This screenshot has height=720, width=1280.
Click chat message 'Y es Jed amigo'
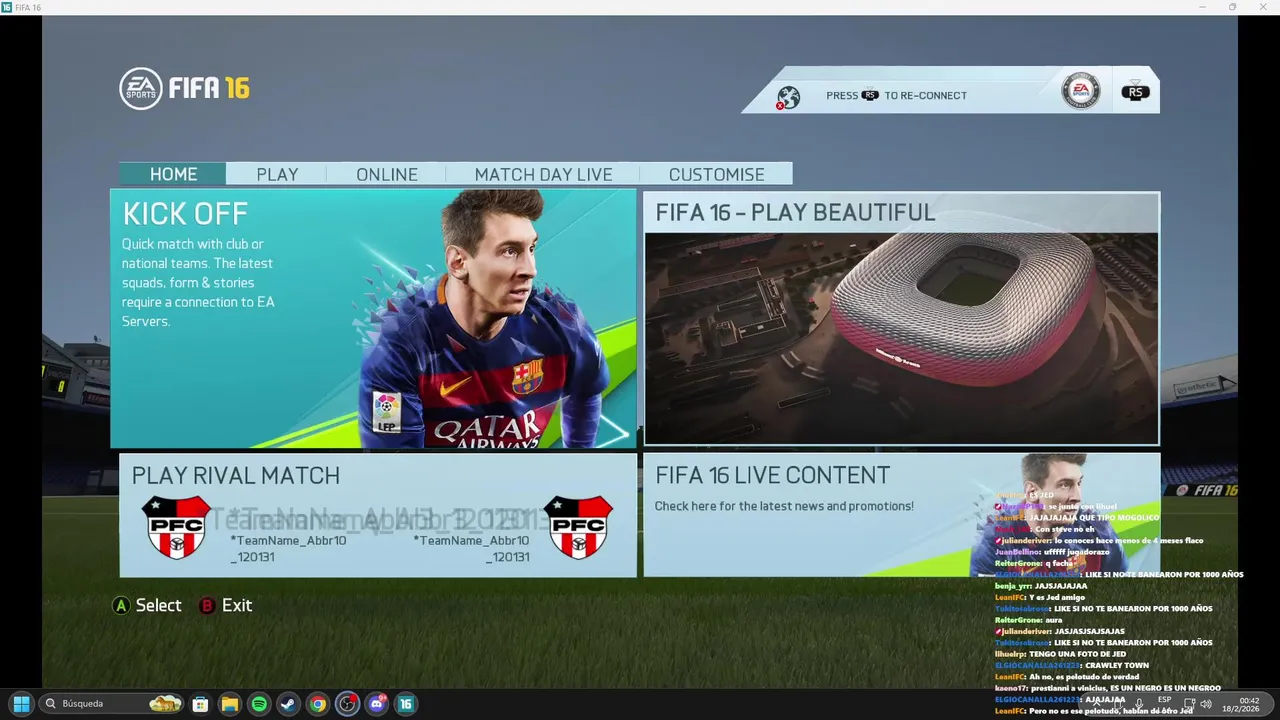tap(1055, 597)
